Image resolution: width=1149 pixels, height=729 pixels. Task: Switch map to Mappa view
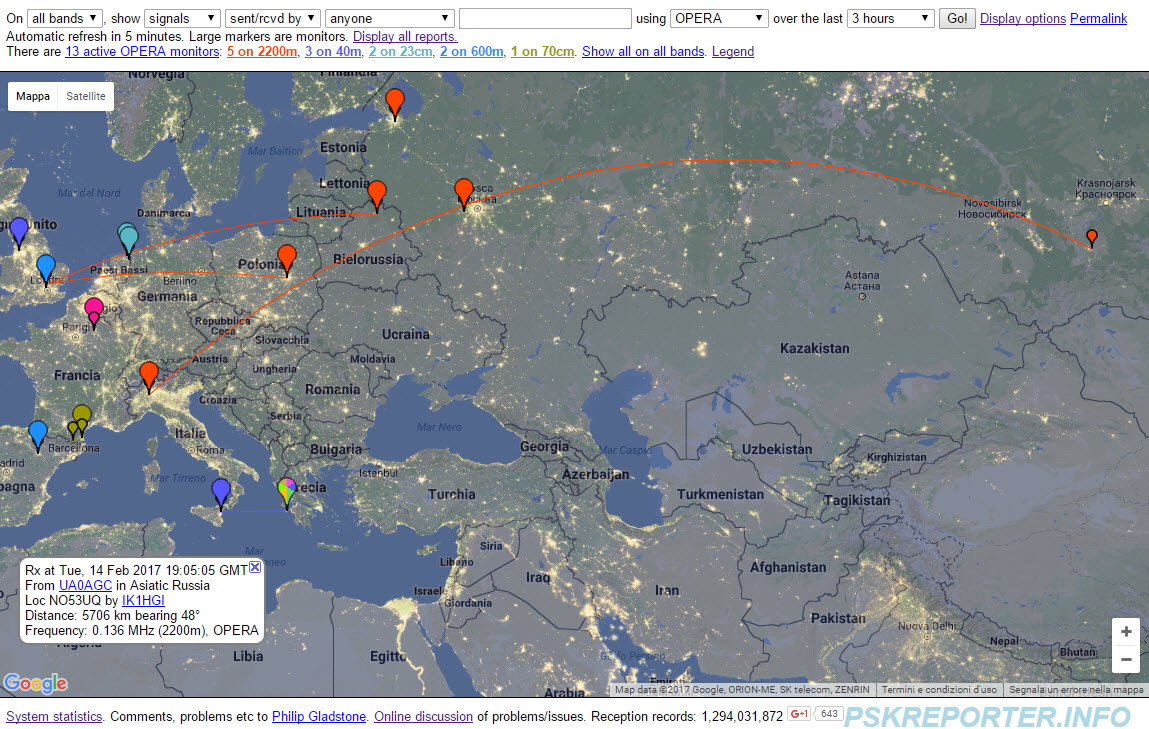coord(33,96)
